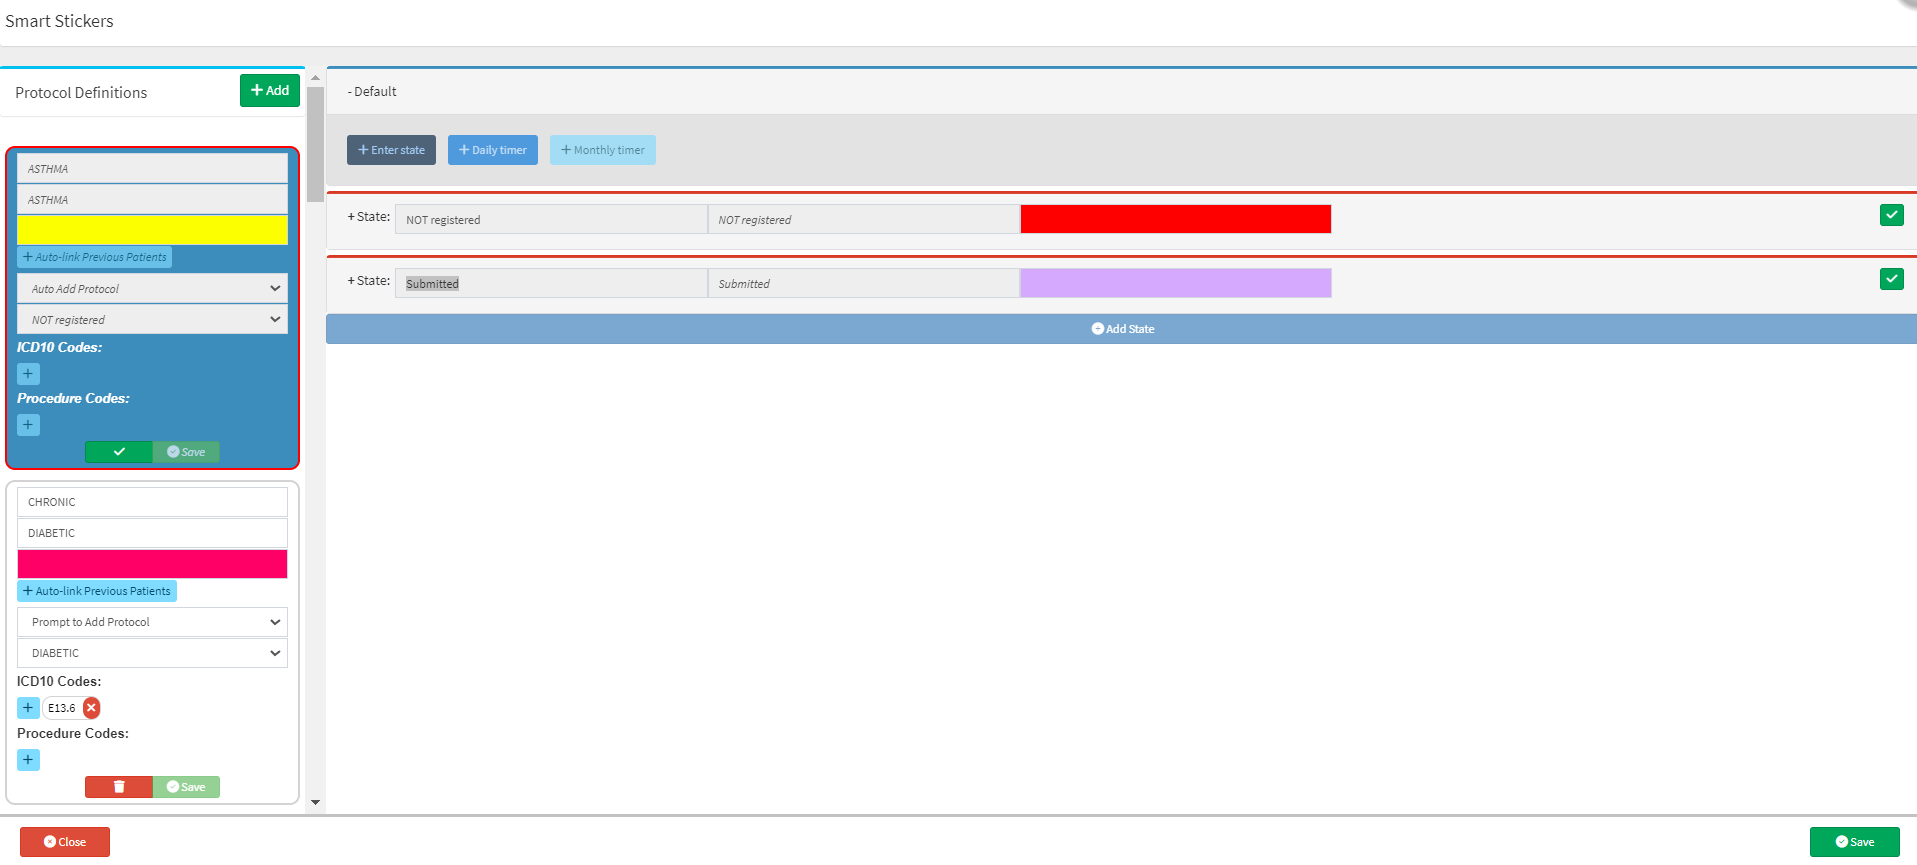1917x865 pixels.
Task: Delete the CHRONIC protocol with trash button
Action: 119,787
